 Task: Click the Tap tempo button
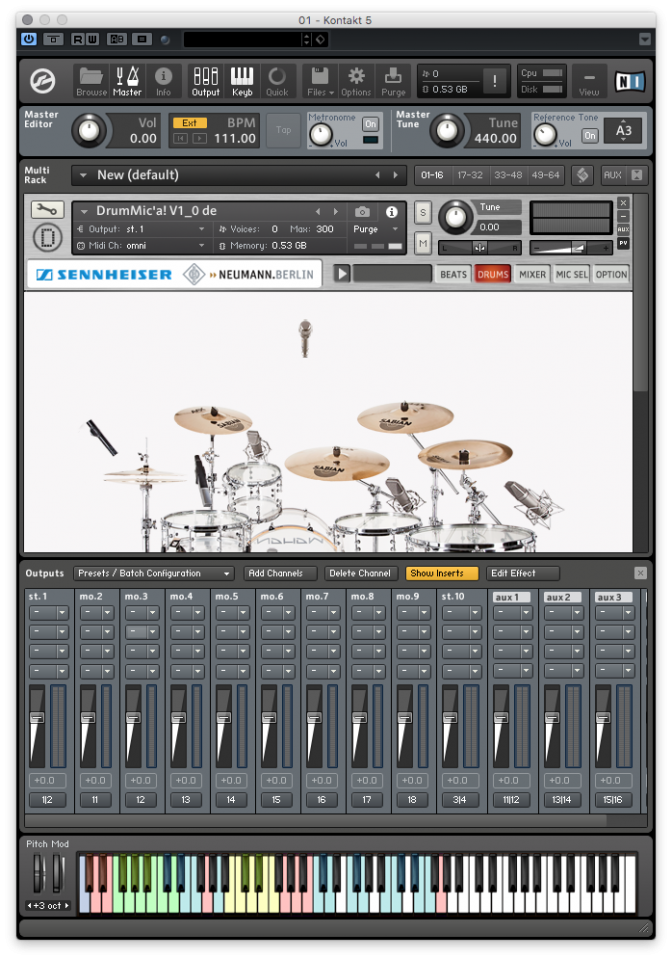click(283, 130)
